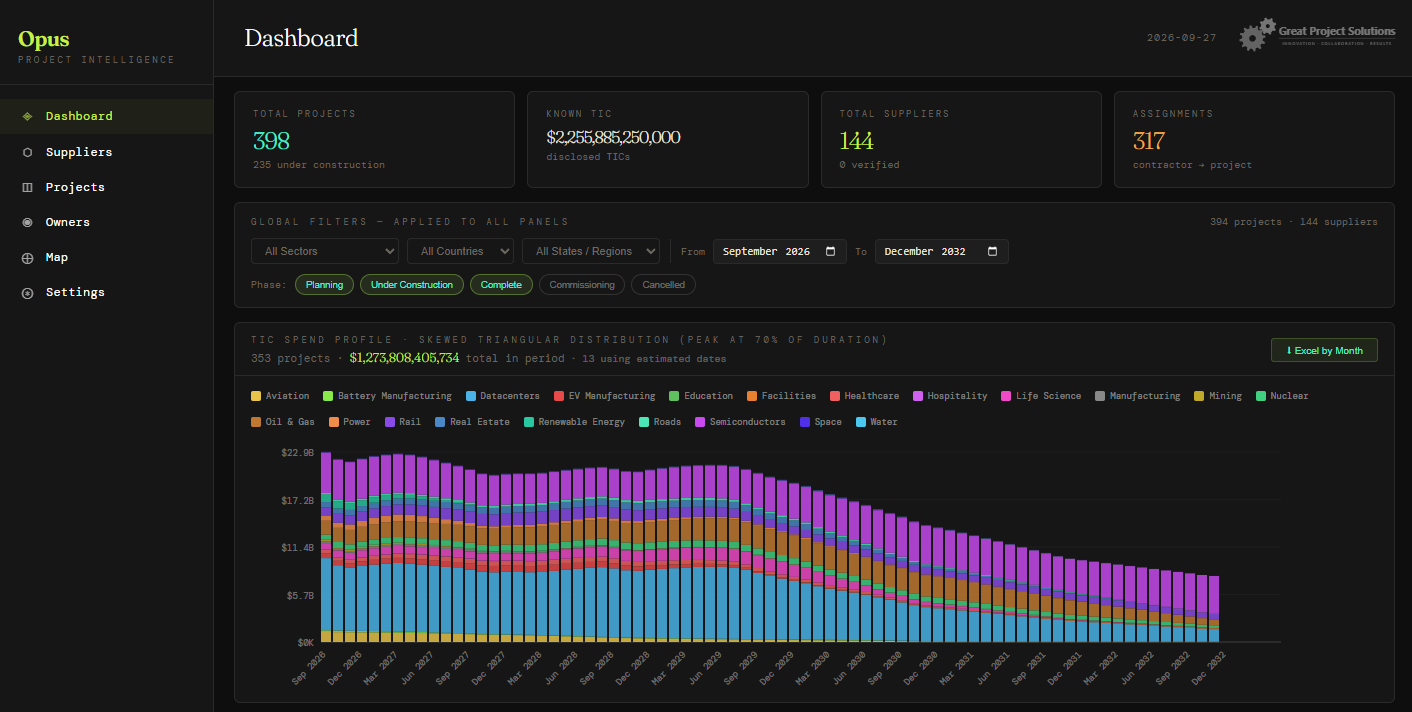
Task: Click the Map globe icon
Action: [27, 258]
